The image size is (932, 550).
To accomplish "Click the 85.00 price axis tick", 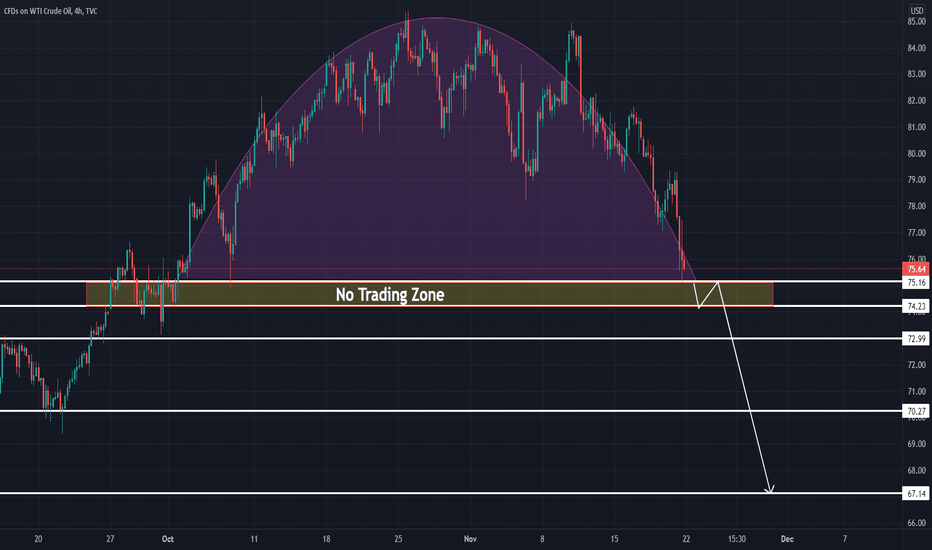I will [916, 21].
